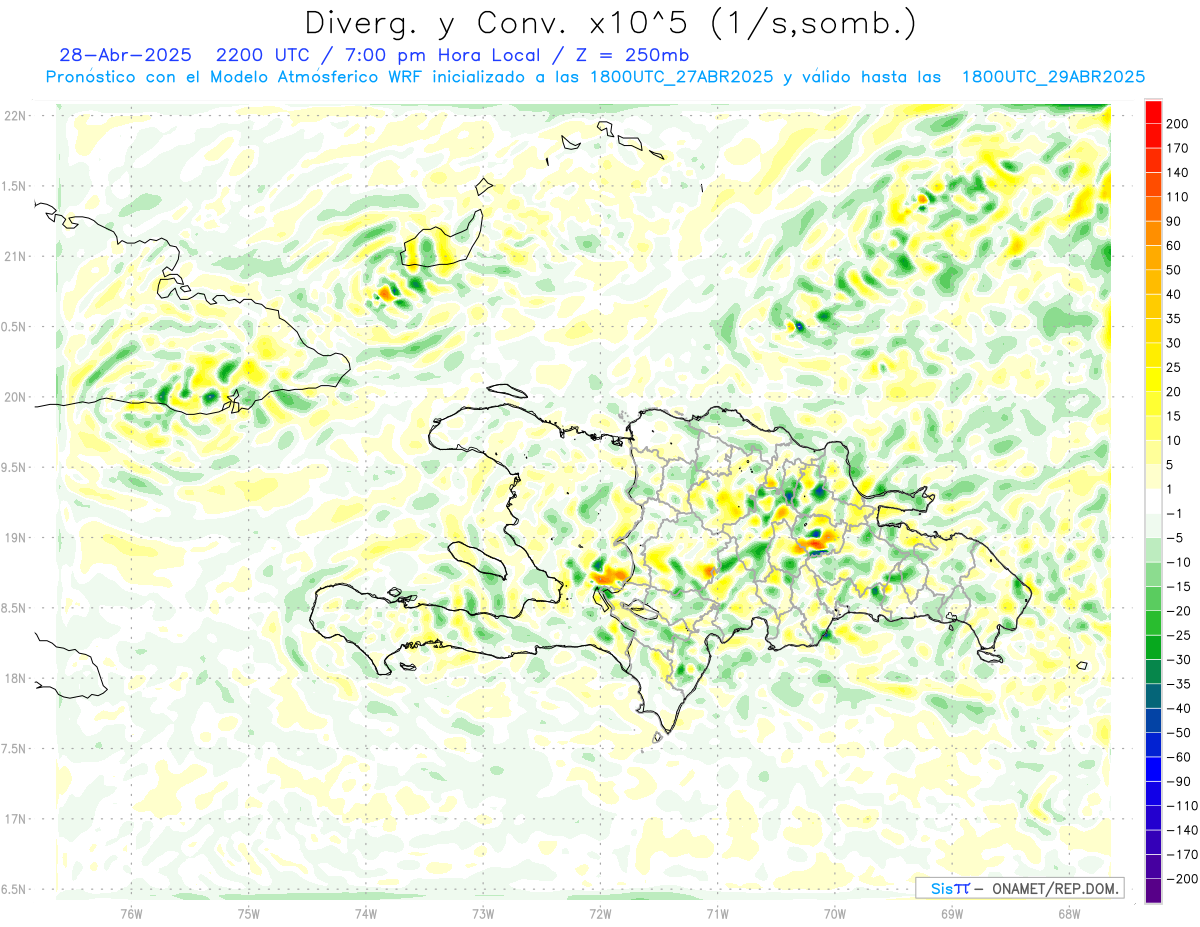Click the '19N' latitude axis label
1200x927 pixels.
15,538
